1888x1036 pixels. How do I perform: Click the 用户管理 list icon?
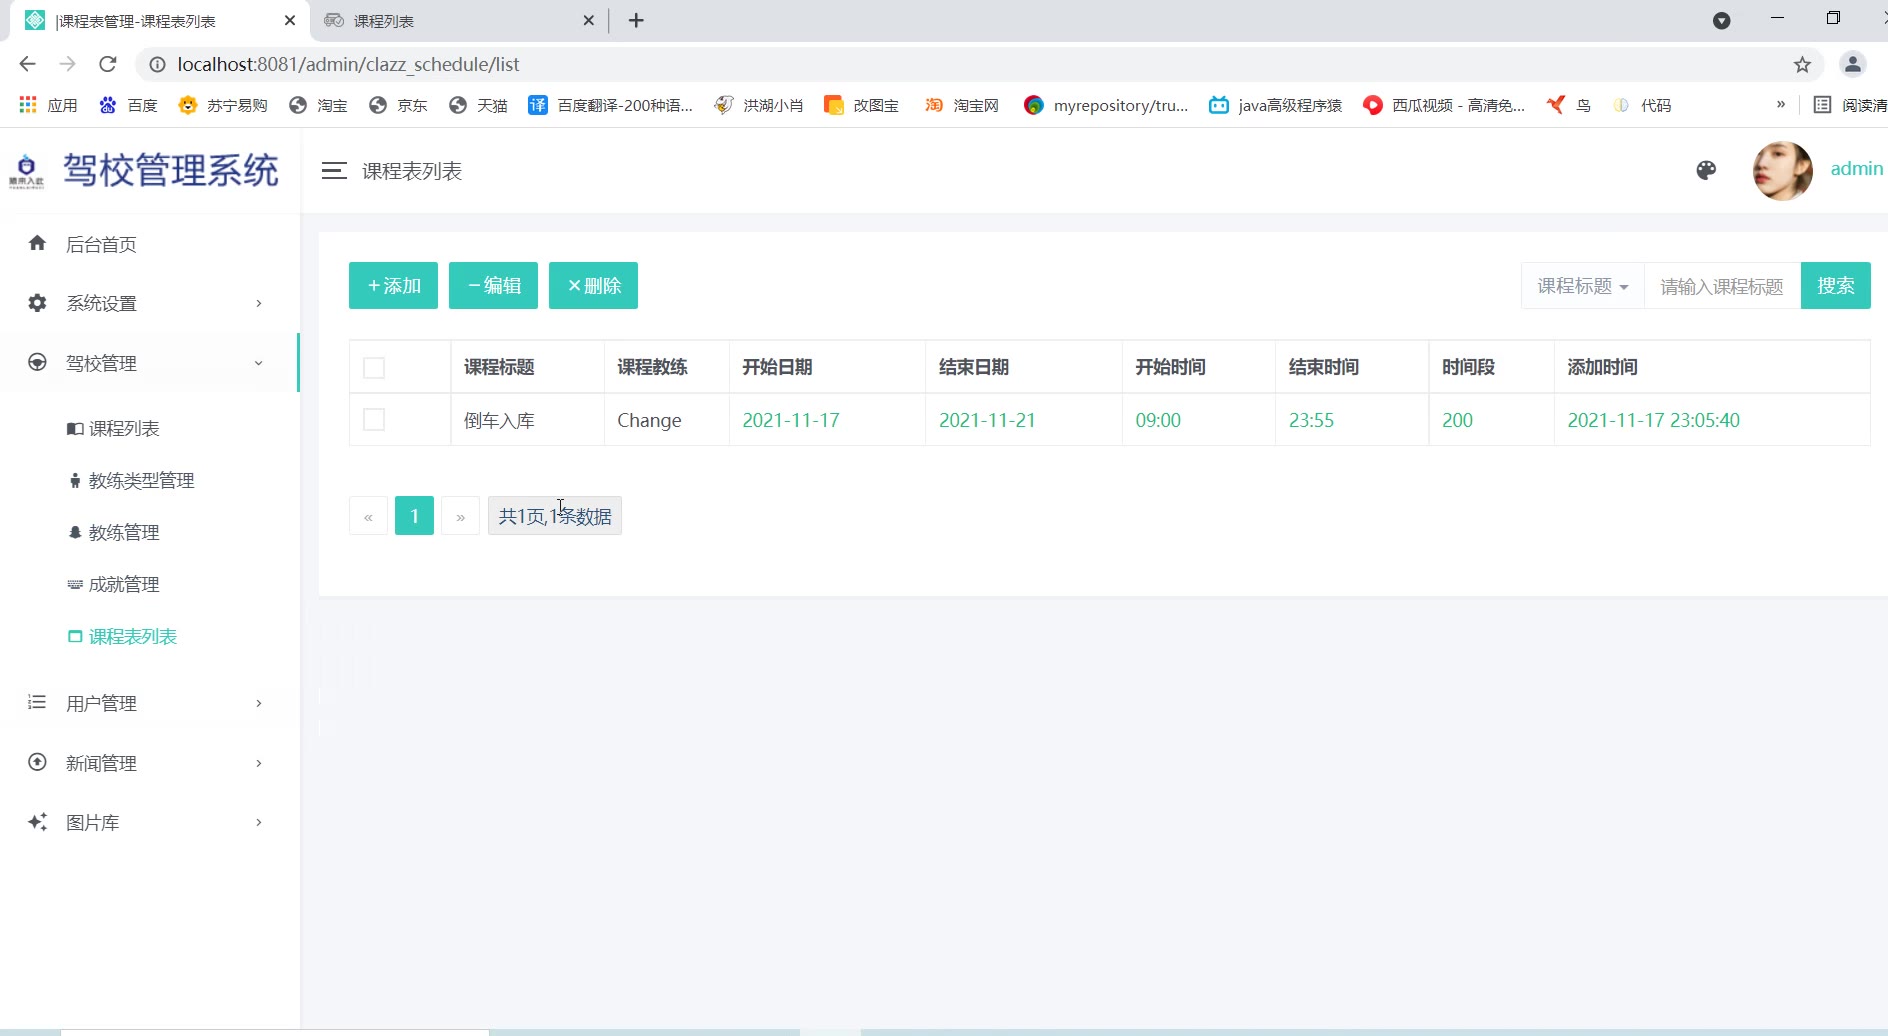[x=38, y=703]
